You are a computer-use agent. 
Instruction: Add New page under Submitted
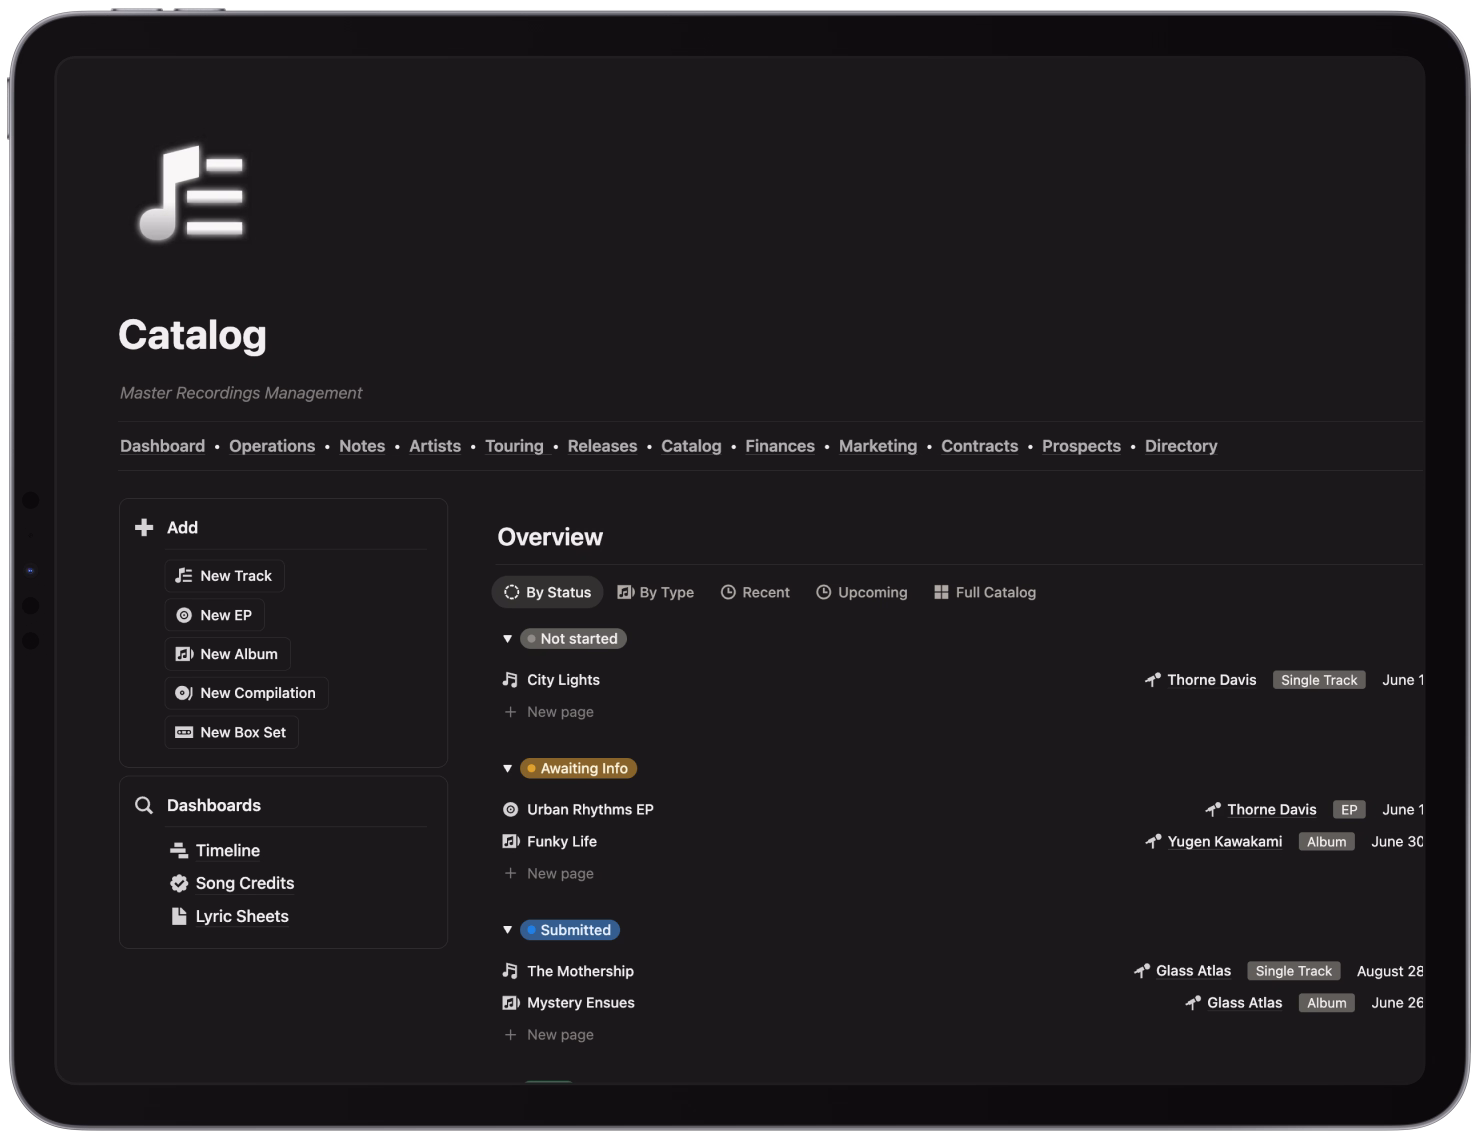(x=549, y=1035)
